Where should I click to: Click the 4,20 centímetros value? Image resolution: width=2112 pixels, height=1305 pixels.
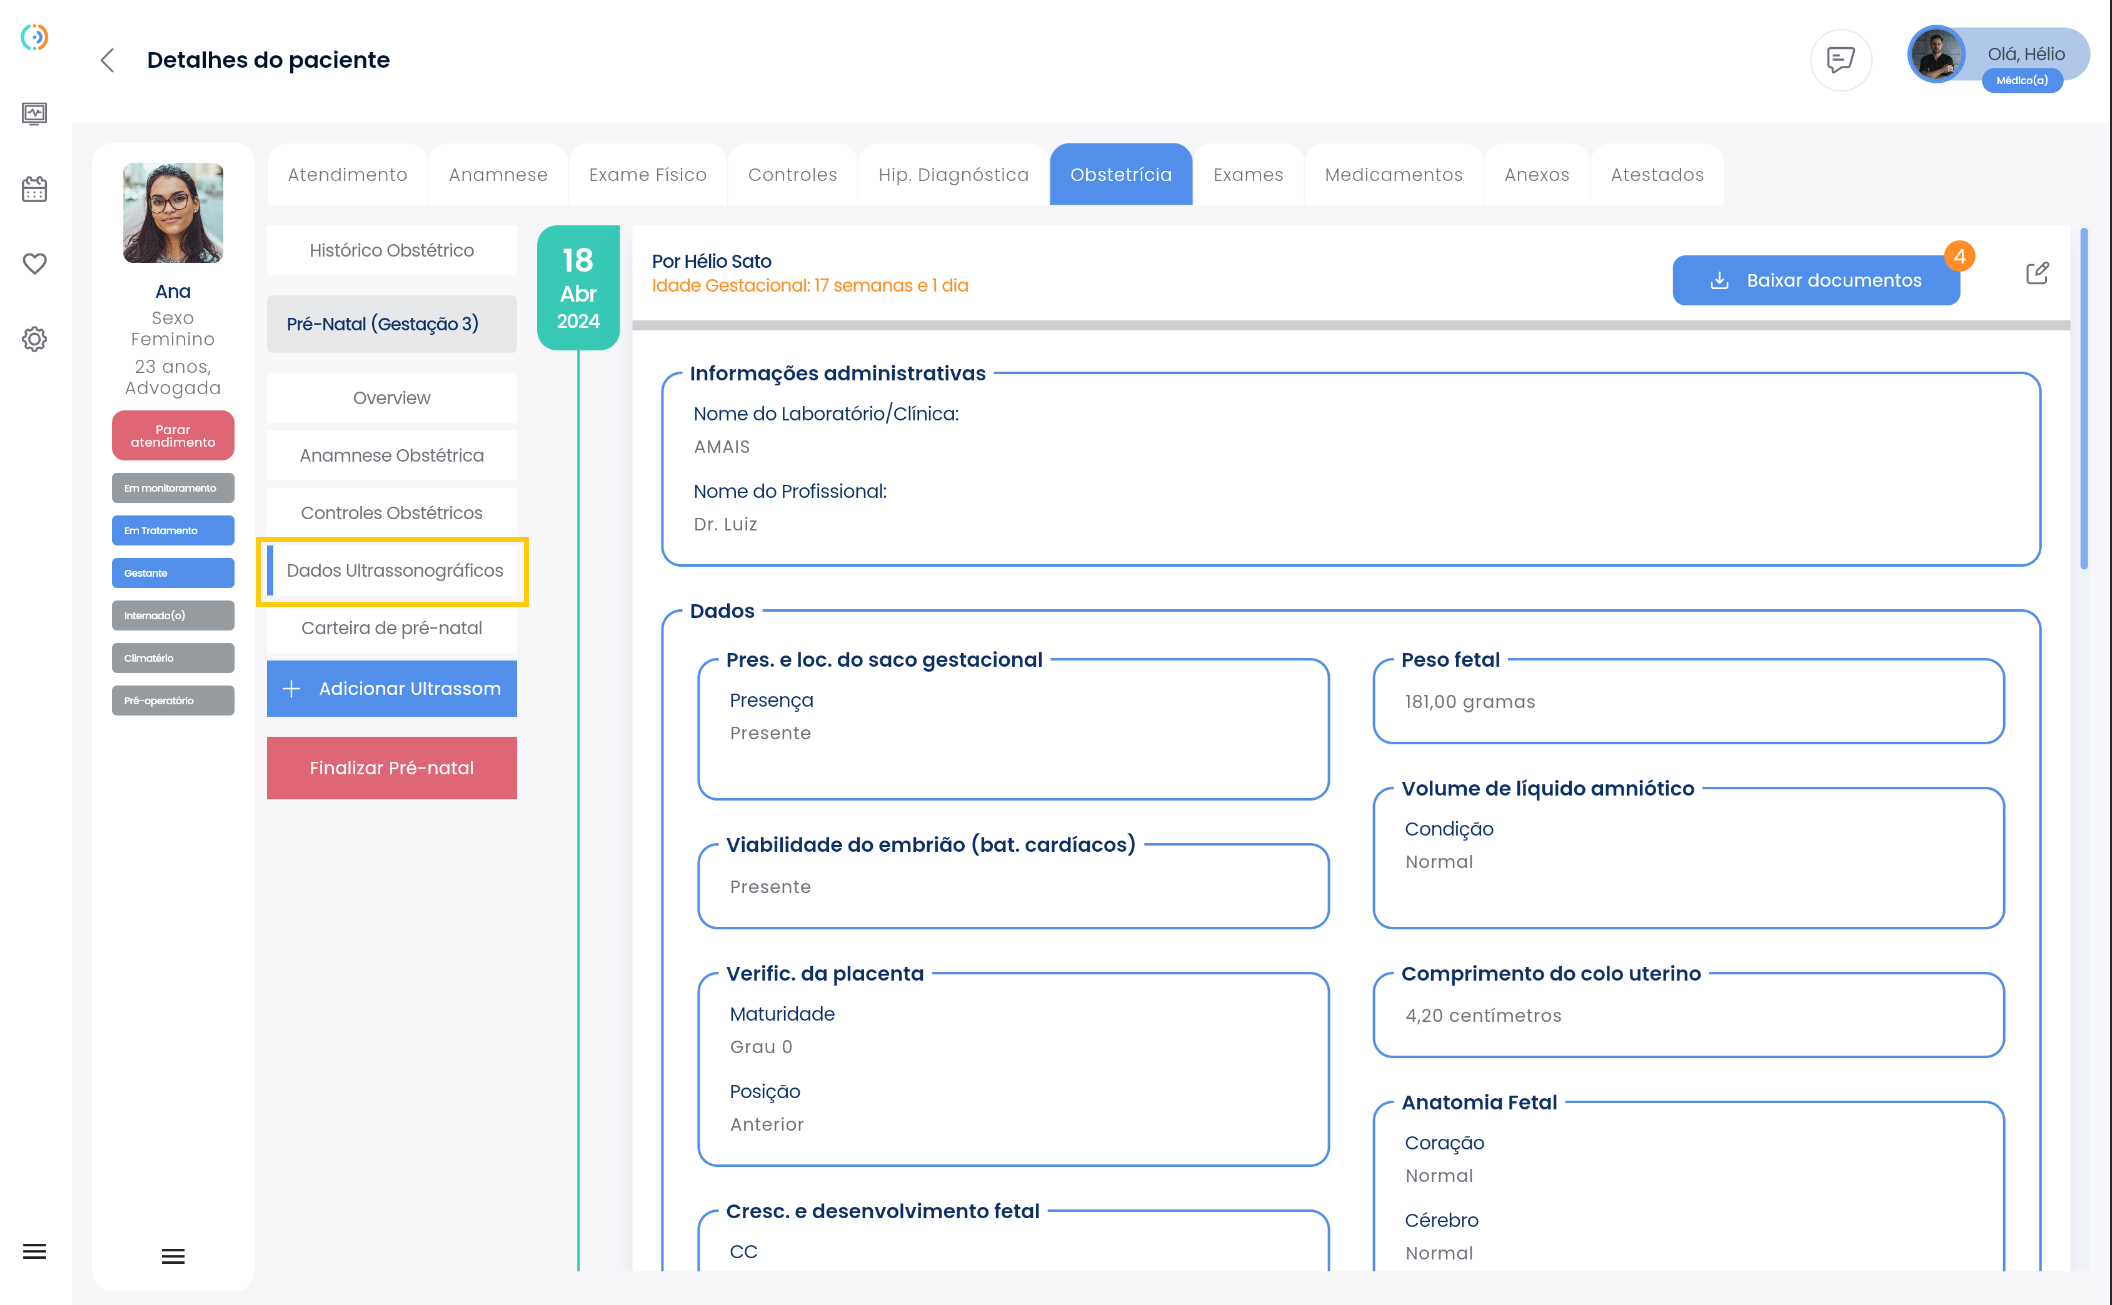coord(1483,1016)
